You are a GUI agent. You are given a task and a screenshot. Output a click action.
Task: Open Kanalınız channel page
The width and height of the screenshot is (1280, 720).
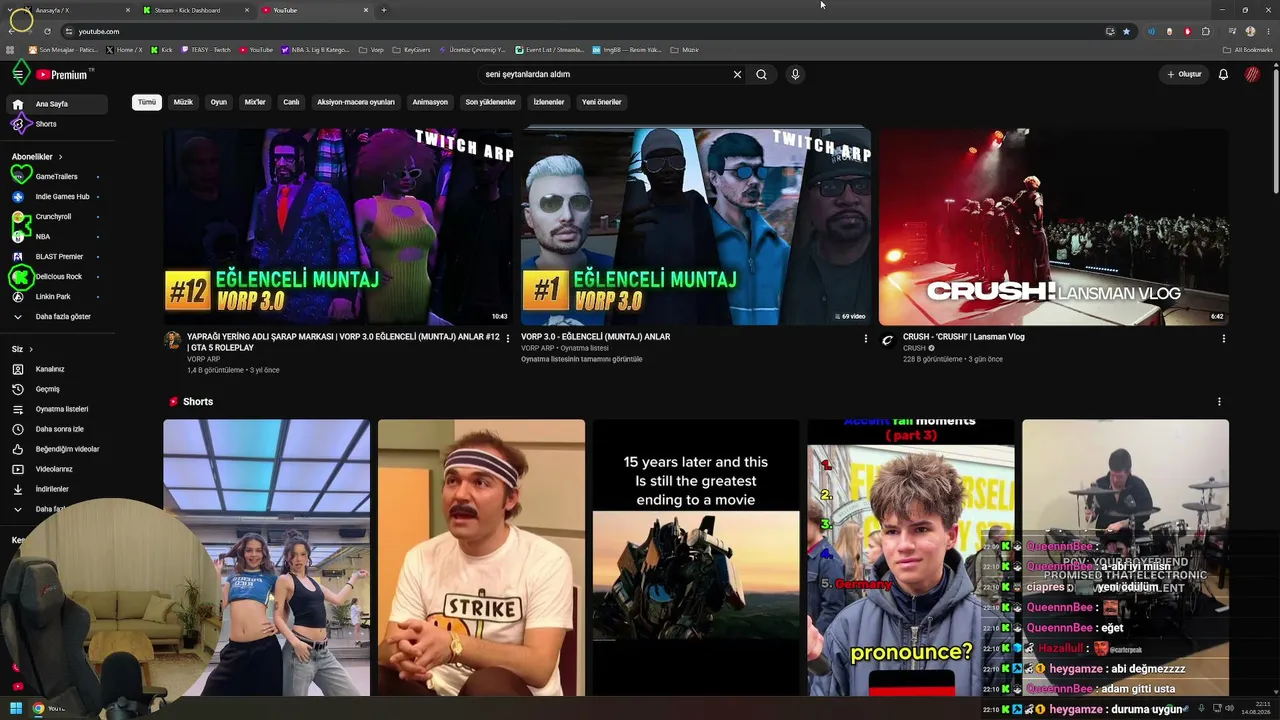(x=56, y=369)
